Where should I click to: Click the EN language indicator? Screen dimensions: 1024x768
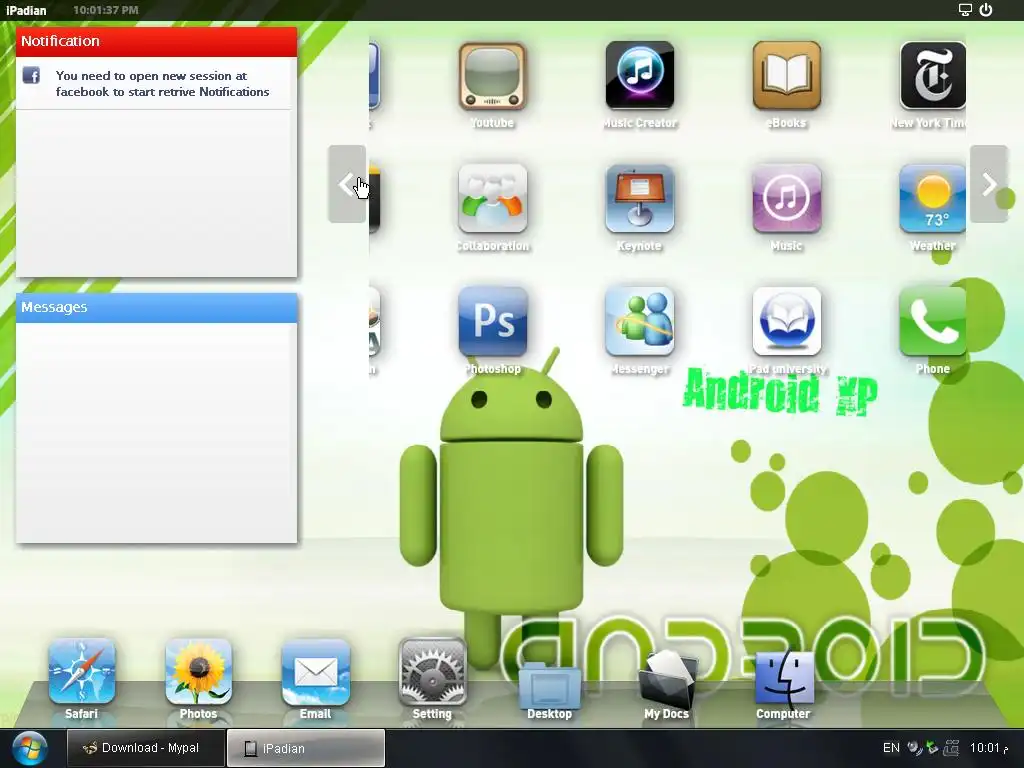(x=891, y=748)
